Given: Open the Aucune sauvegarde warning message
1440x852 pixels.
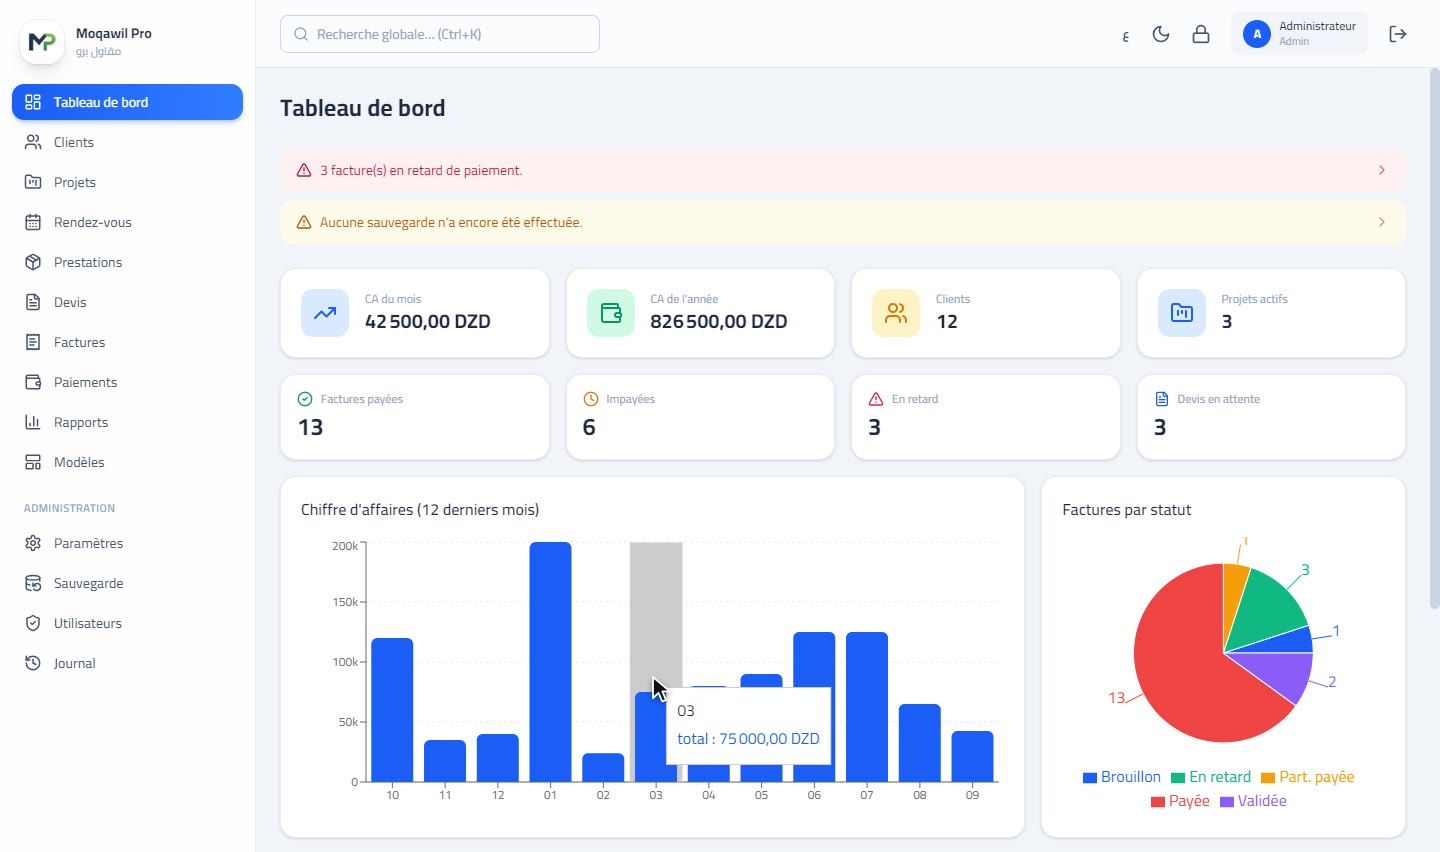Looking at the screenshot, I should (843, 222).
